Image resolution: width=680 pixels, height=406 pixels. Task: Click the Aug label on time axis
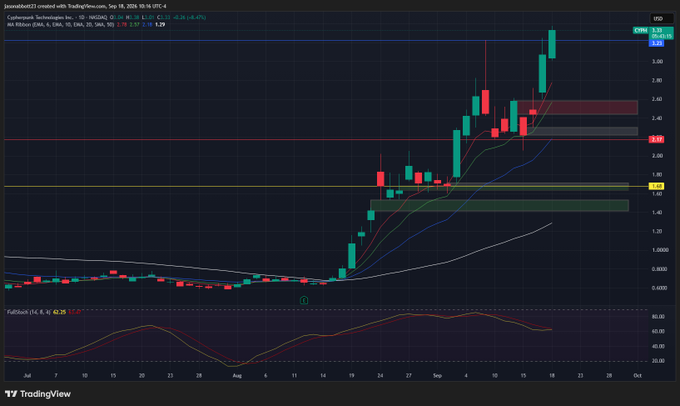237,376
